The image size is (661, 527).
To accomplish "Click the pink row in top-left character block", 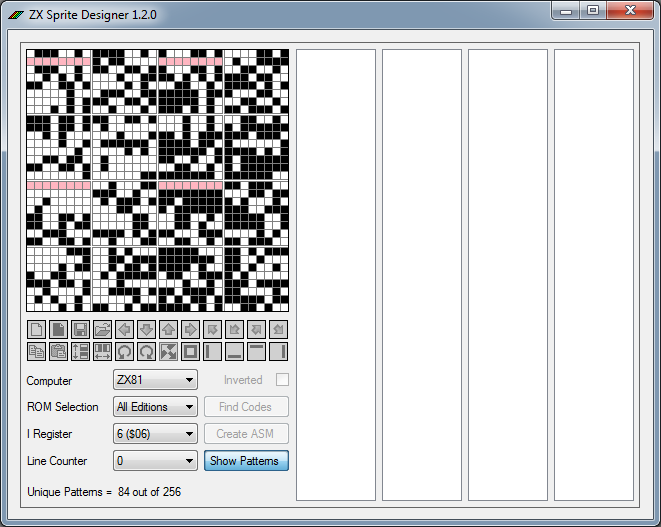I will pyautogui.click(x=59, y=62).
